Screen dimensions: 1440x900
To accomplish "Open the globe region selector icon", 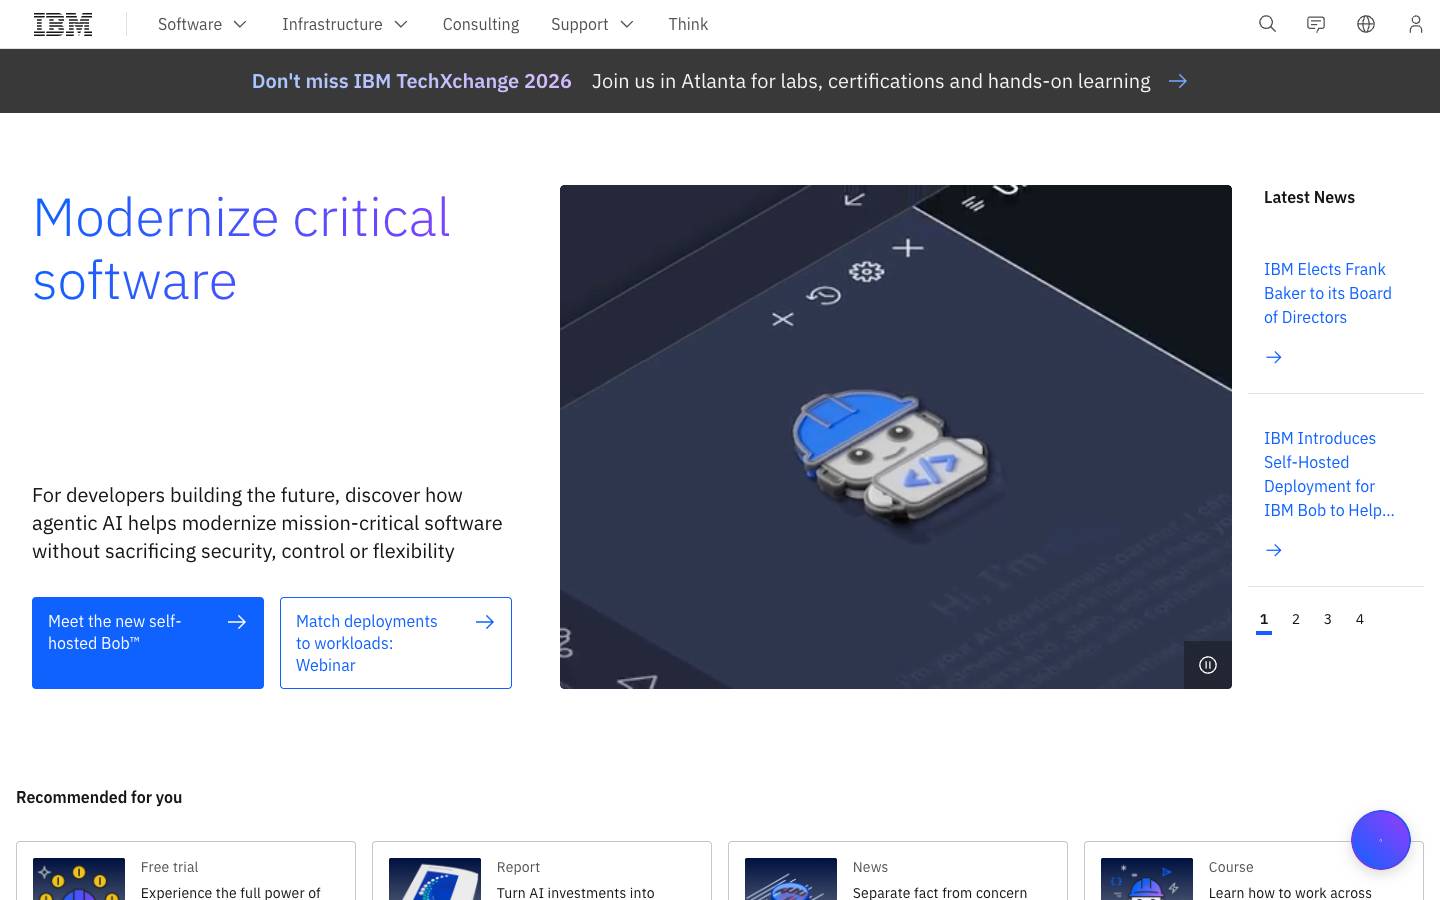I will (1366, 24).
